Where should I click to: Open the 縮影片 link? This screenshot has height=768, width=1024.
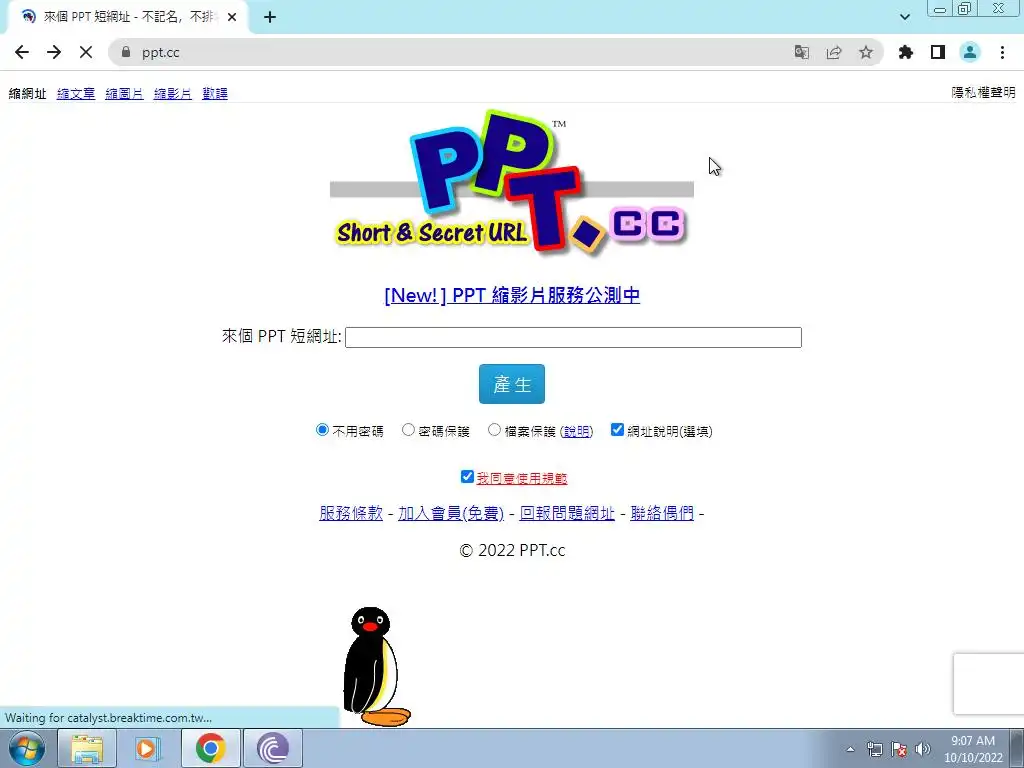pyautogui.click(x=172, y=93)
